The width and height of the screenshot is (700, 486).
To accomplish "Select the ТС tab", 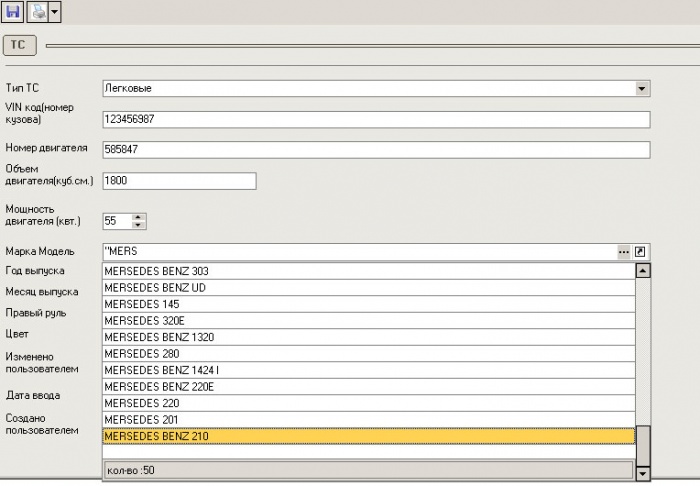I will tap(21, 45).
